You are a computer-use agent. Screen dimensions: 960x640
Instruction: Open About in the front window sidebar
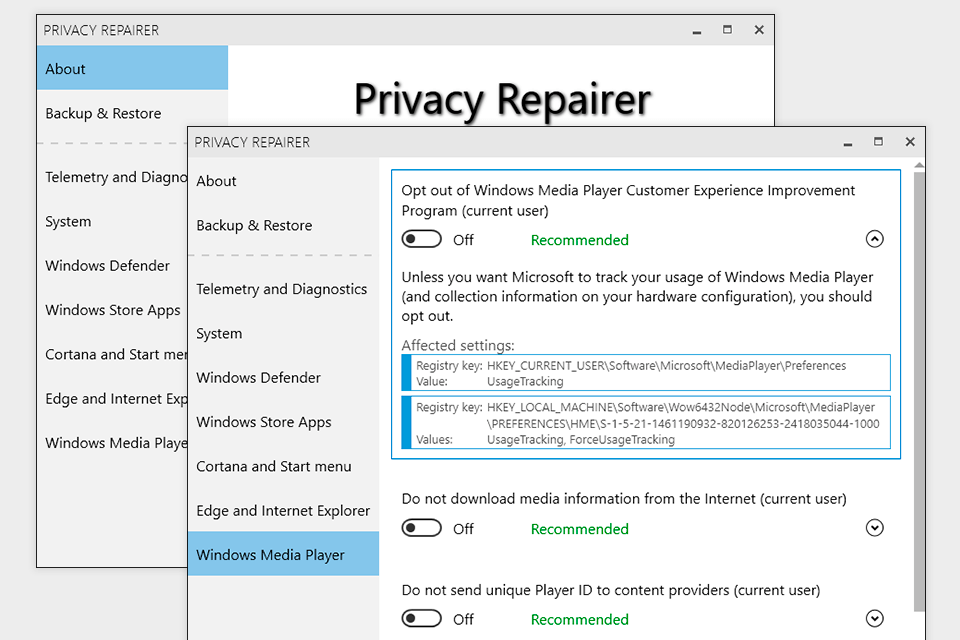click(x=283, y=181)
